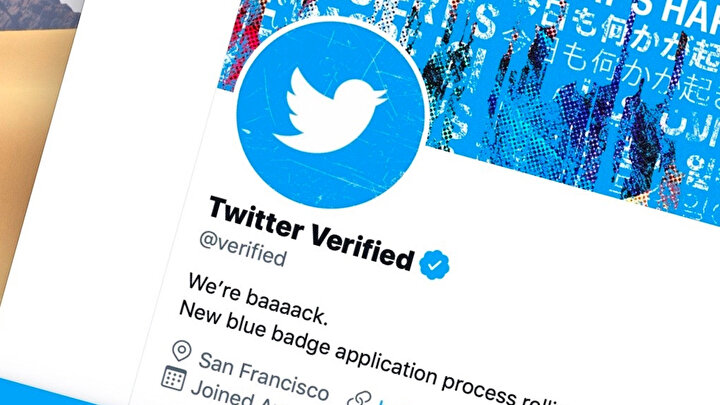Select the Twitter Verified display name
This screenshot has width=720, height=405.
click(x=311, y=233)
